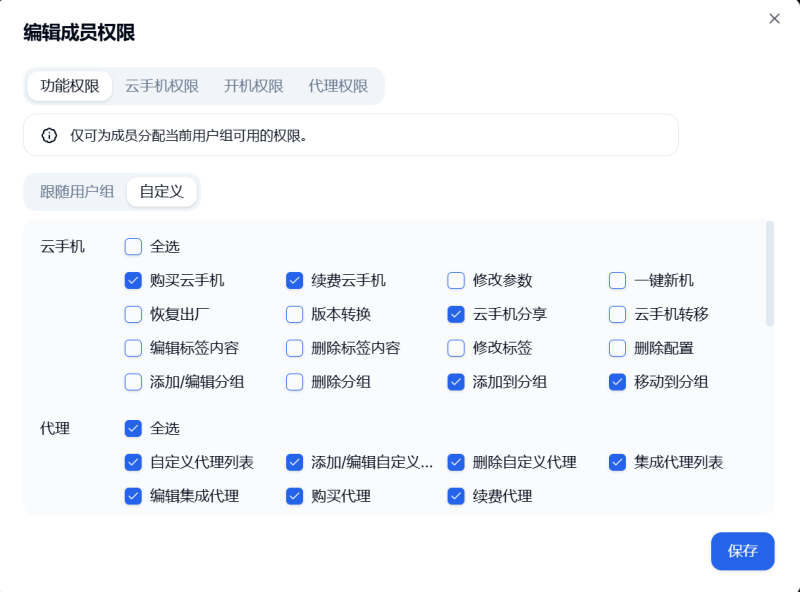Screen dimensions: 800x592
Task: Tick the 恢复出厂 checkbox
Action: pos(133,314)
